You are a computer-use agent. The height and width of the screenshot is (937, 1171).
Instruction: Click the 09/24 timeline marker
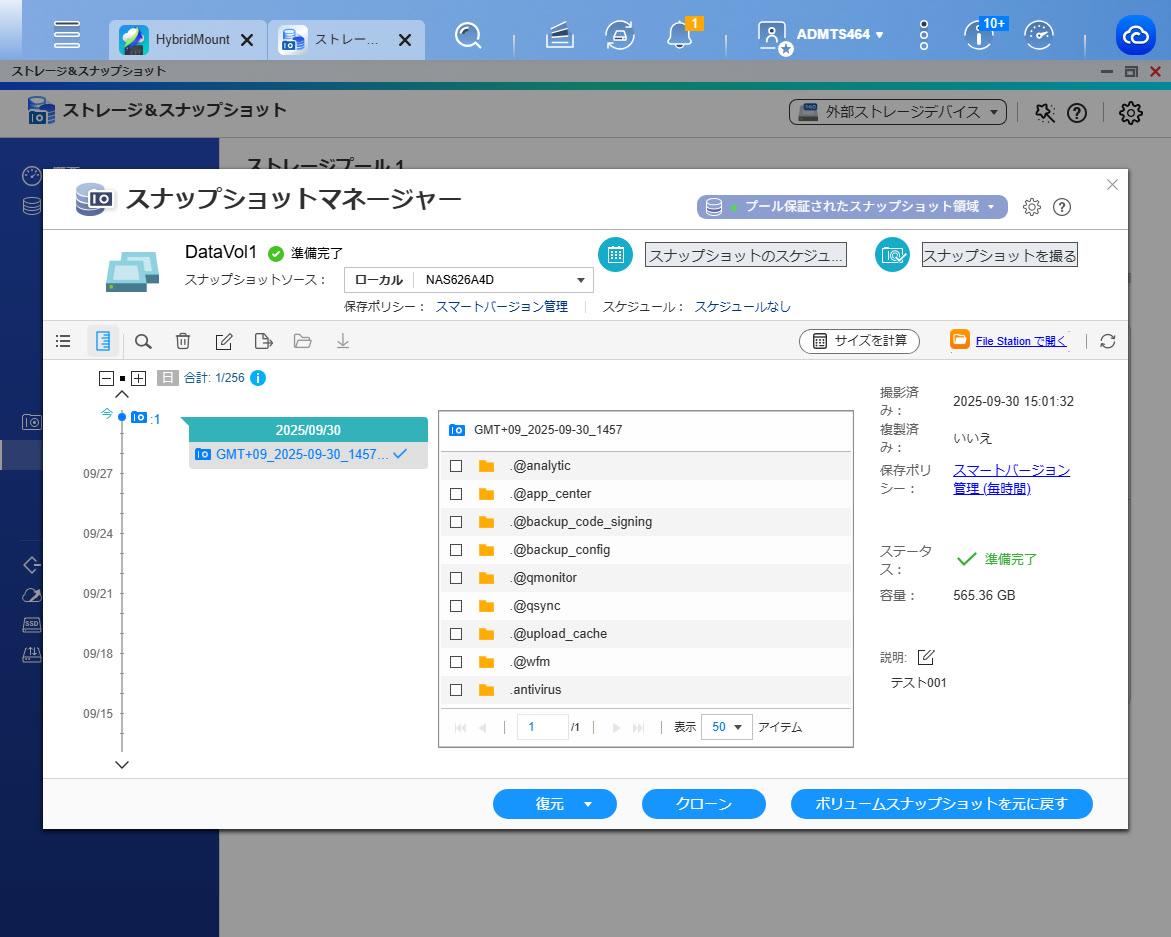click(x=98, y=534)
